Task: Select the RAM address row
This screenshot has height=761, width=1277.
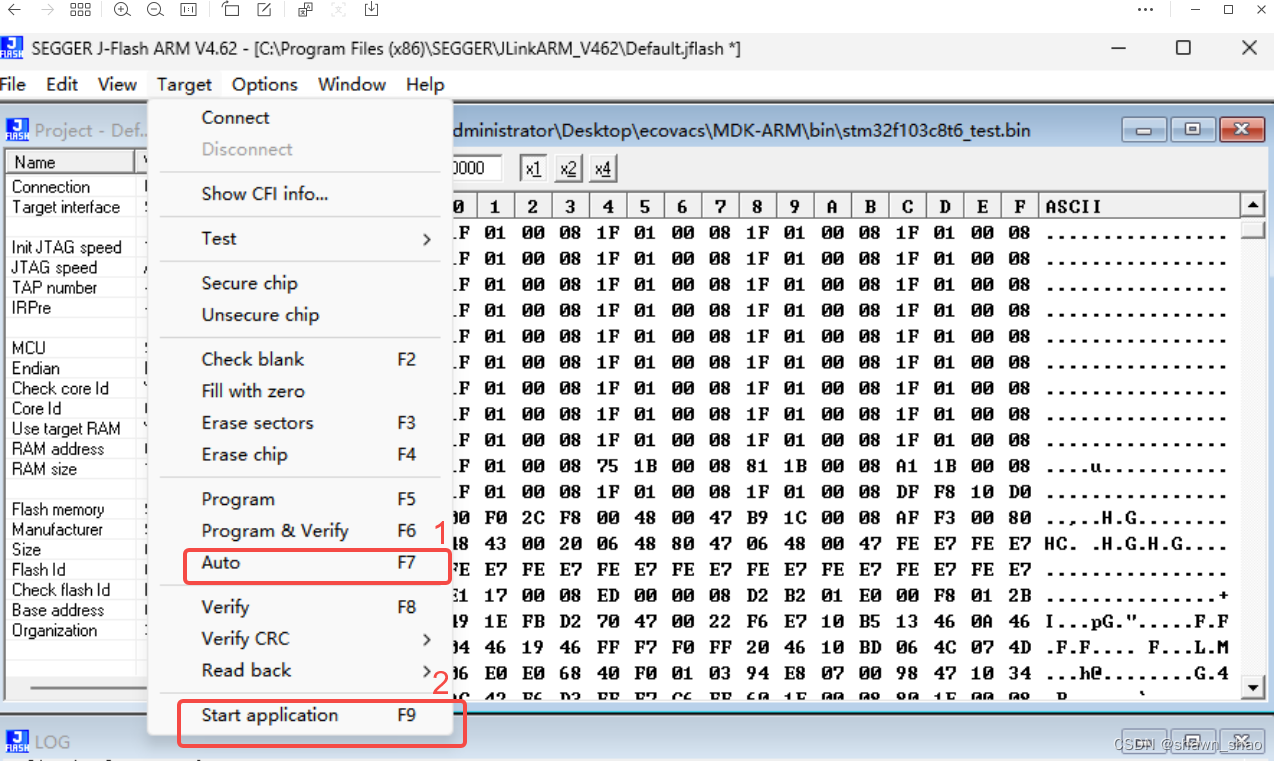Action: click(x=76, y=449)
